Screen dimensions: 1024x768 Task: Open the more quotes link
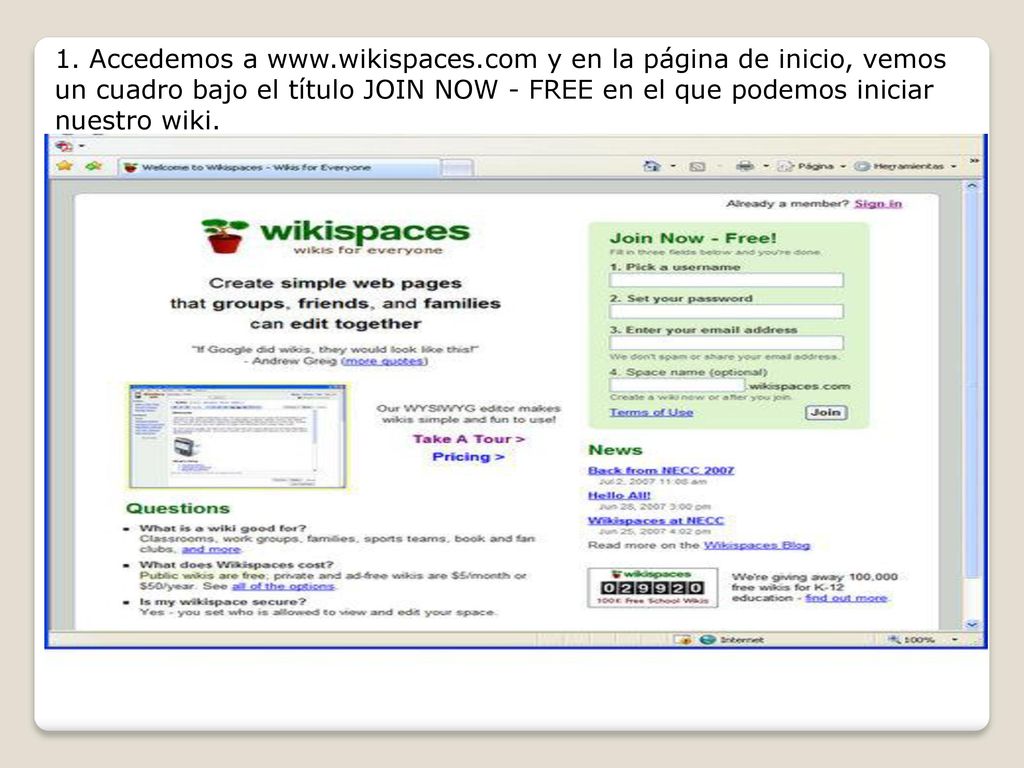[x=384, y=360]
